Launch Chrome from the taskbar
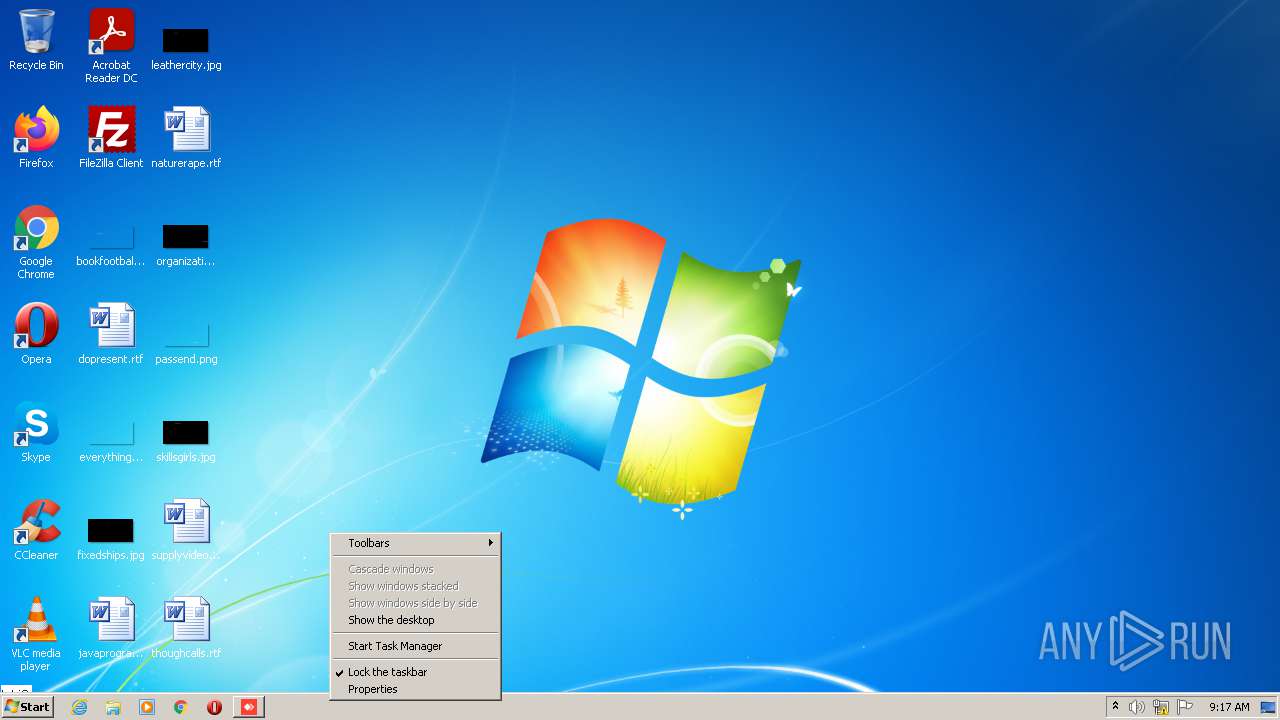This screenshot has height=720, width=1280. (181, 707)
